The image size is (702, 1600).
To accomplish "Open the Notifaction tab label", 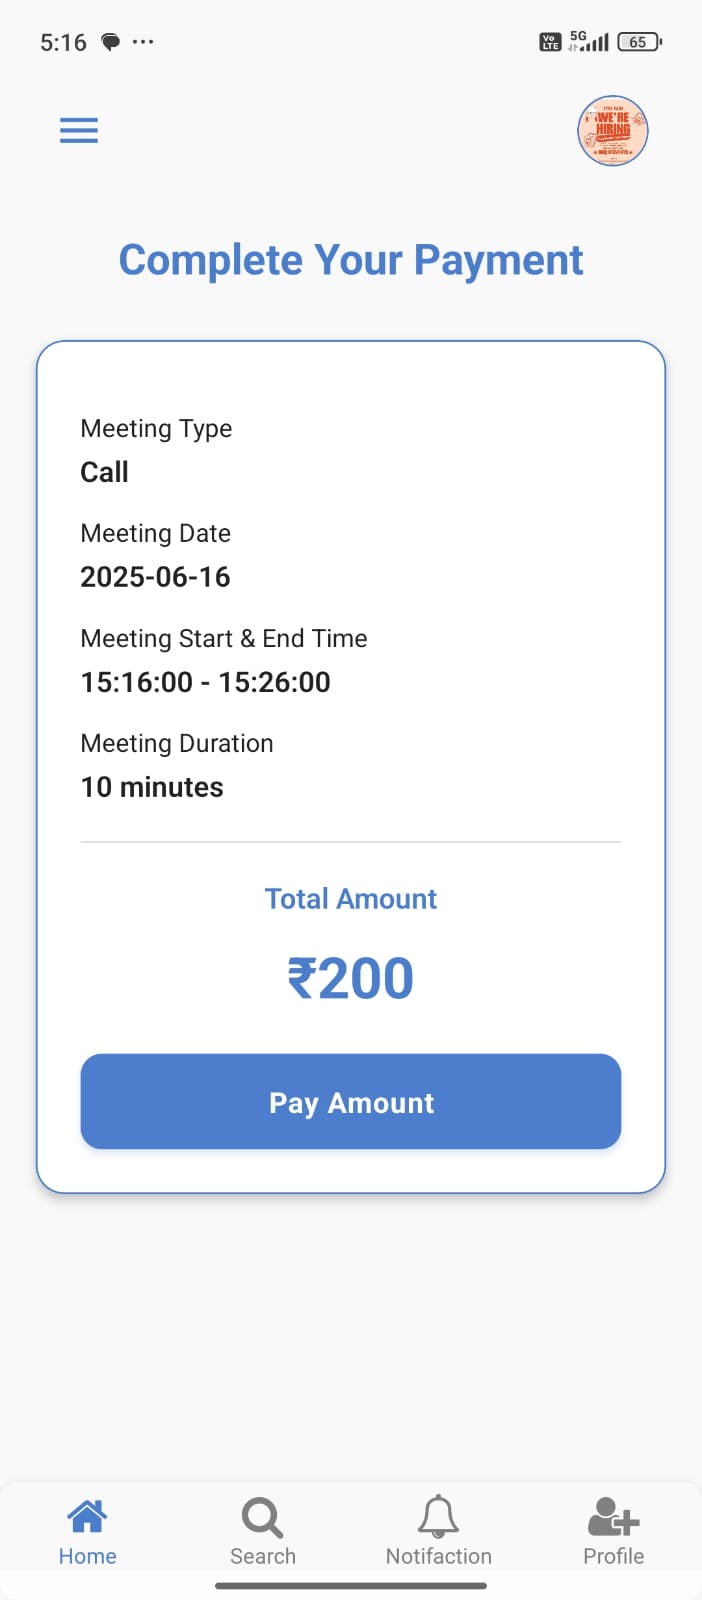I will (439, 1556).
